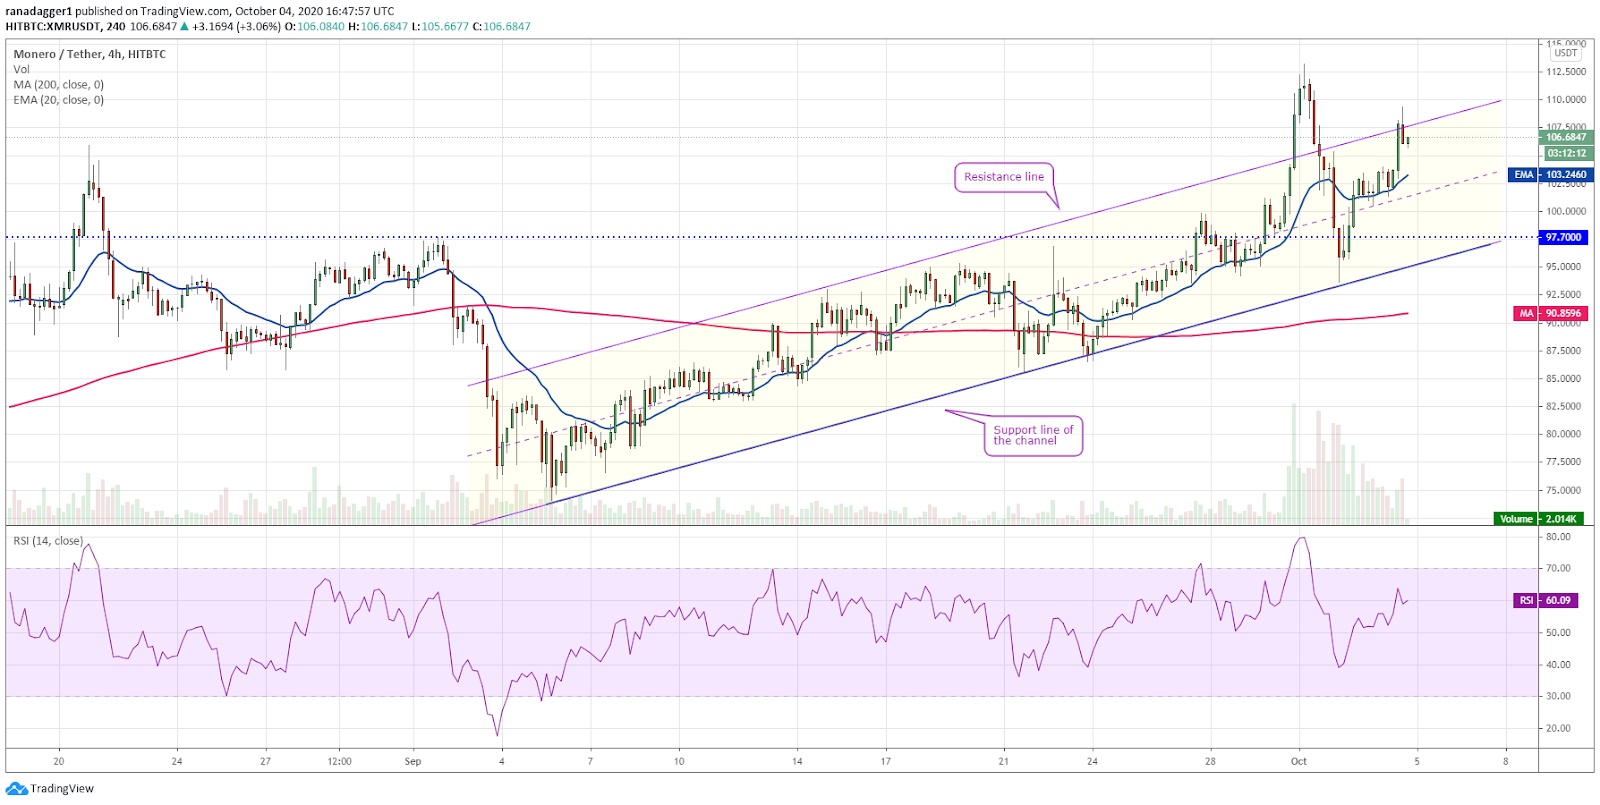Click the 97.7000 horizontal level tag

pyautogui.click(x=1563, y=237)
